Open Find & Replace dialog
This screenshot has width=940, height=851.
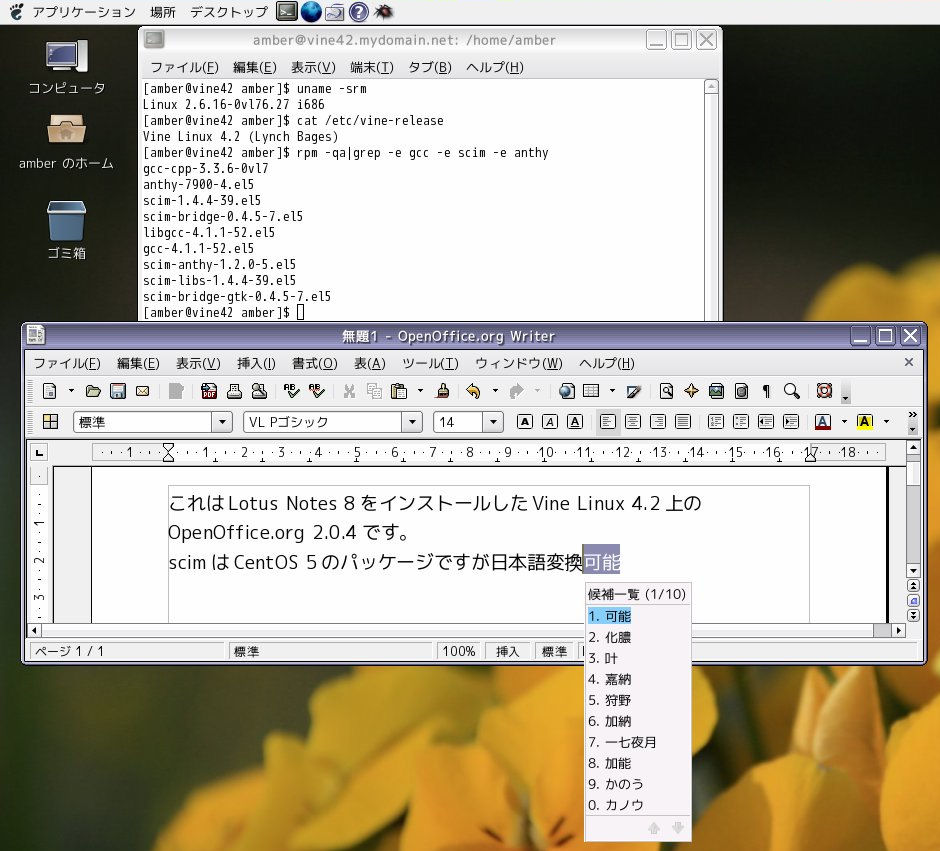(x=666, y=391)
